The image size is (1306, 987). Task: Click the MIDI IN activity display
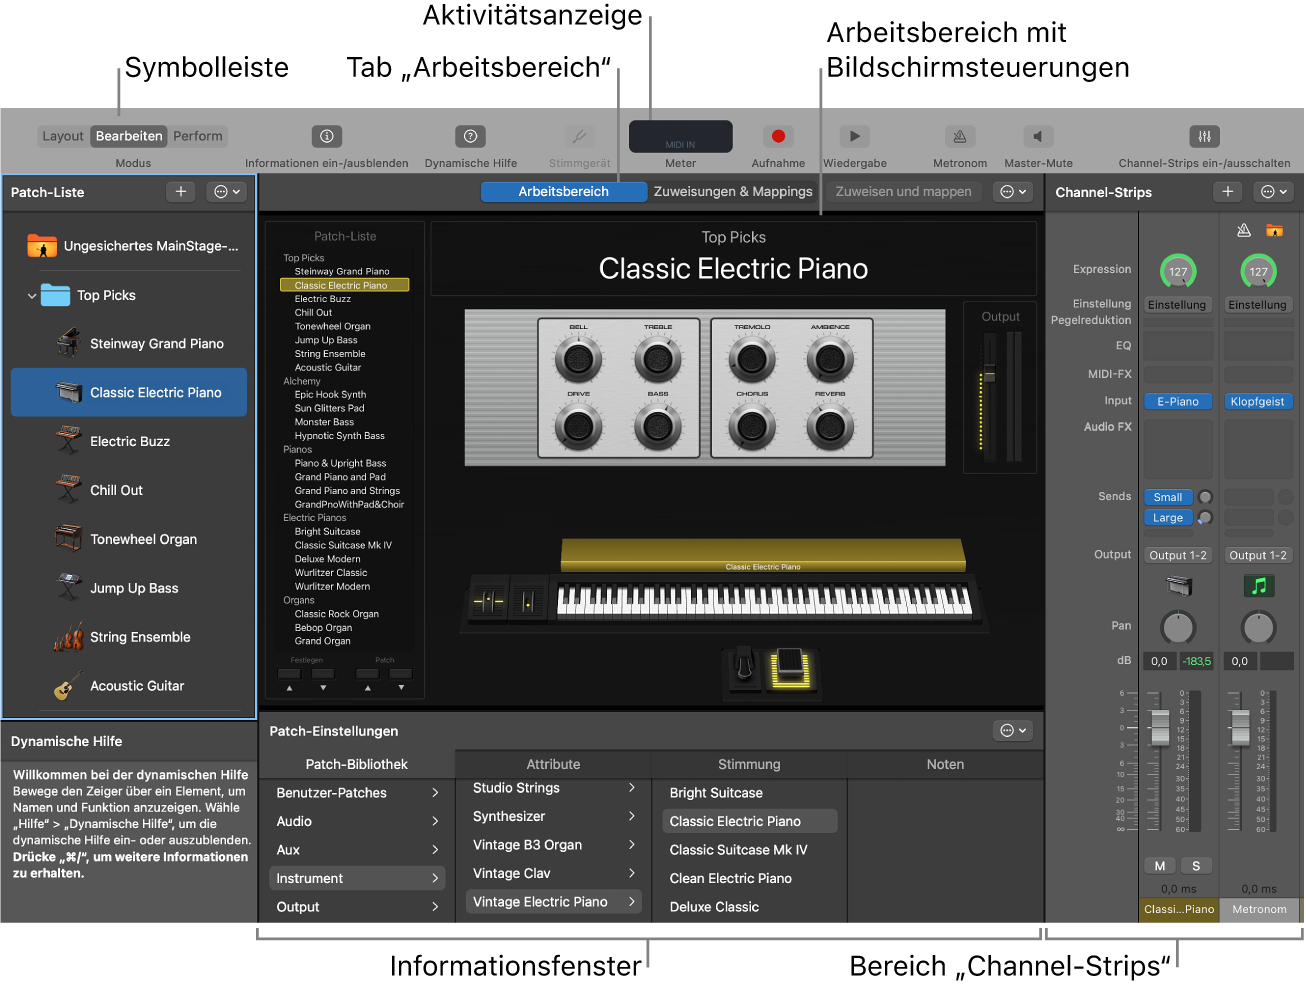pos(681,137)
